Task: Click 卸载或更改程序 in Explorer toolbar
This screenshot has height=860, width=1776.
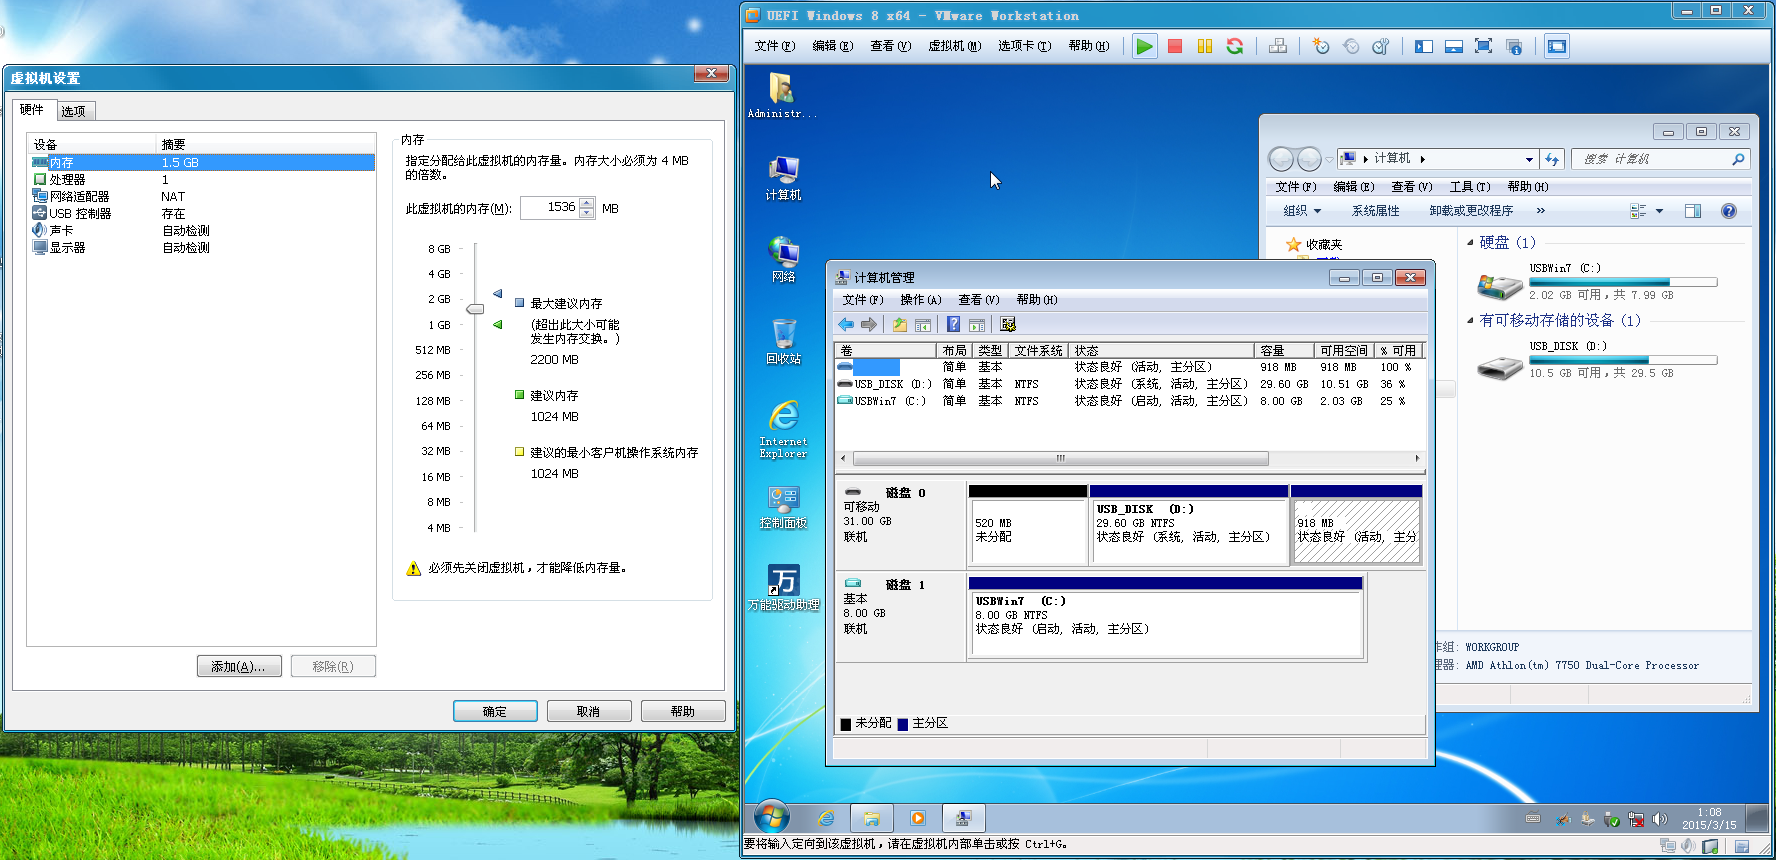Action: click(1471, 211)
